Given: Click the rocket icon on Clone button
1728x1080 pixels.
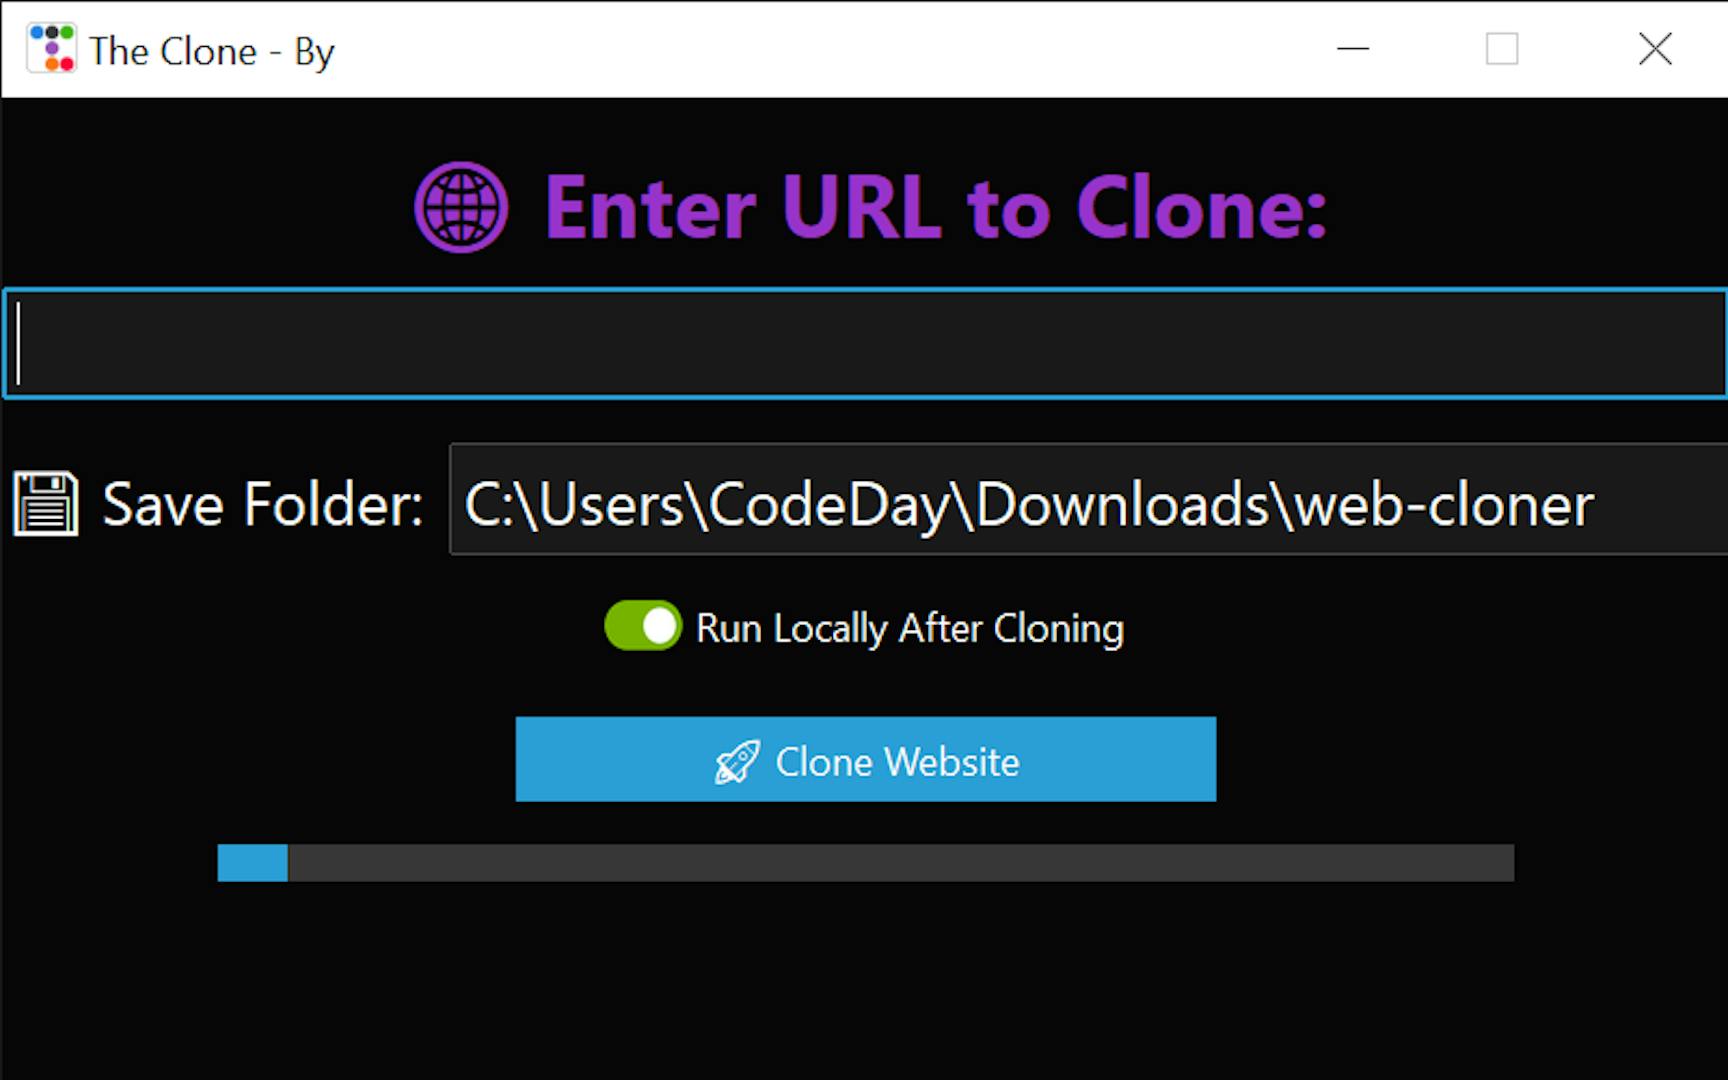Looking at the screenshot, I should coord(737,762).
